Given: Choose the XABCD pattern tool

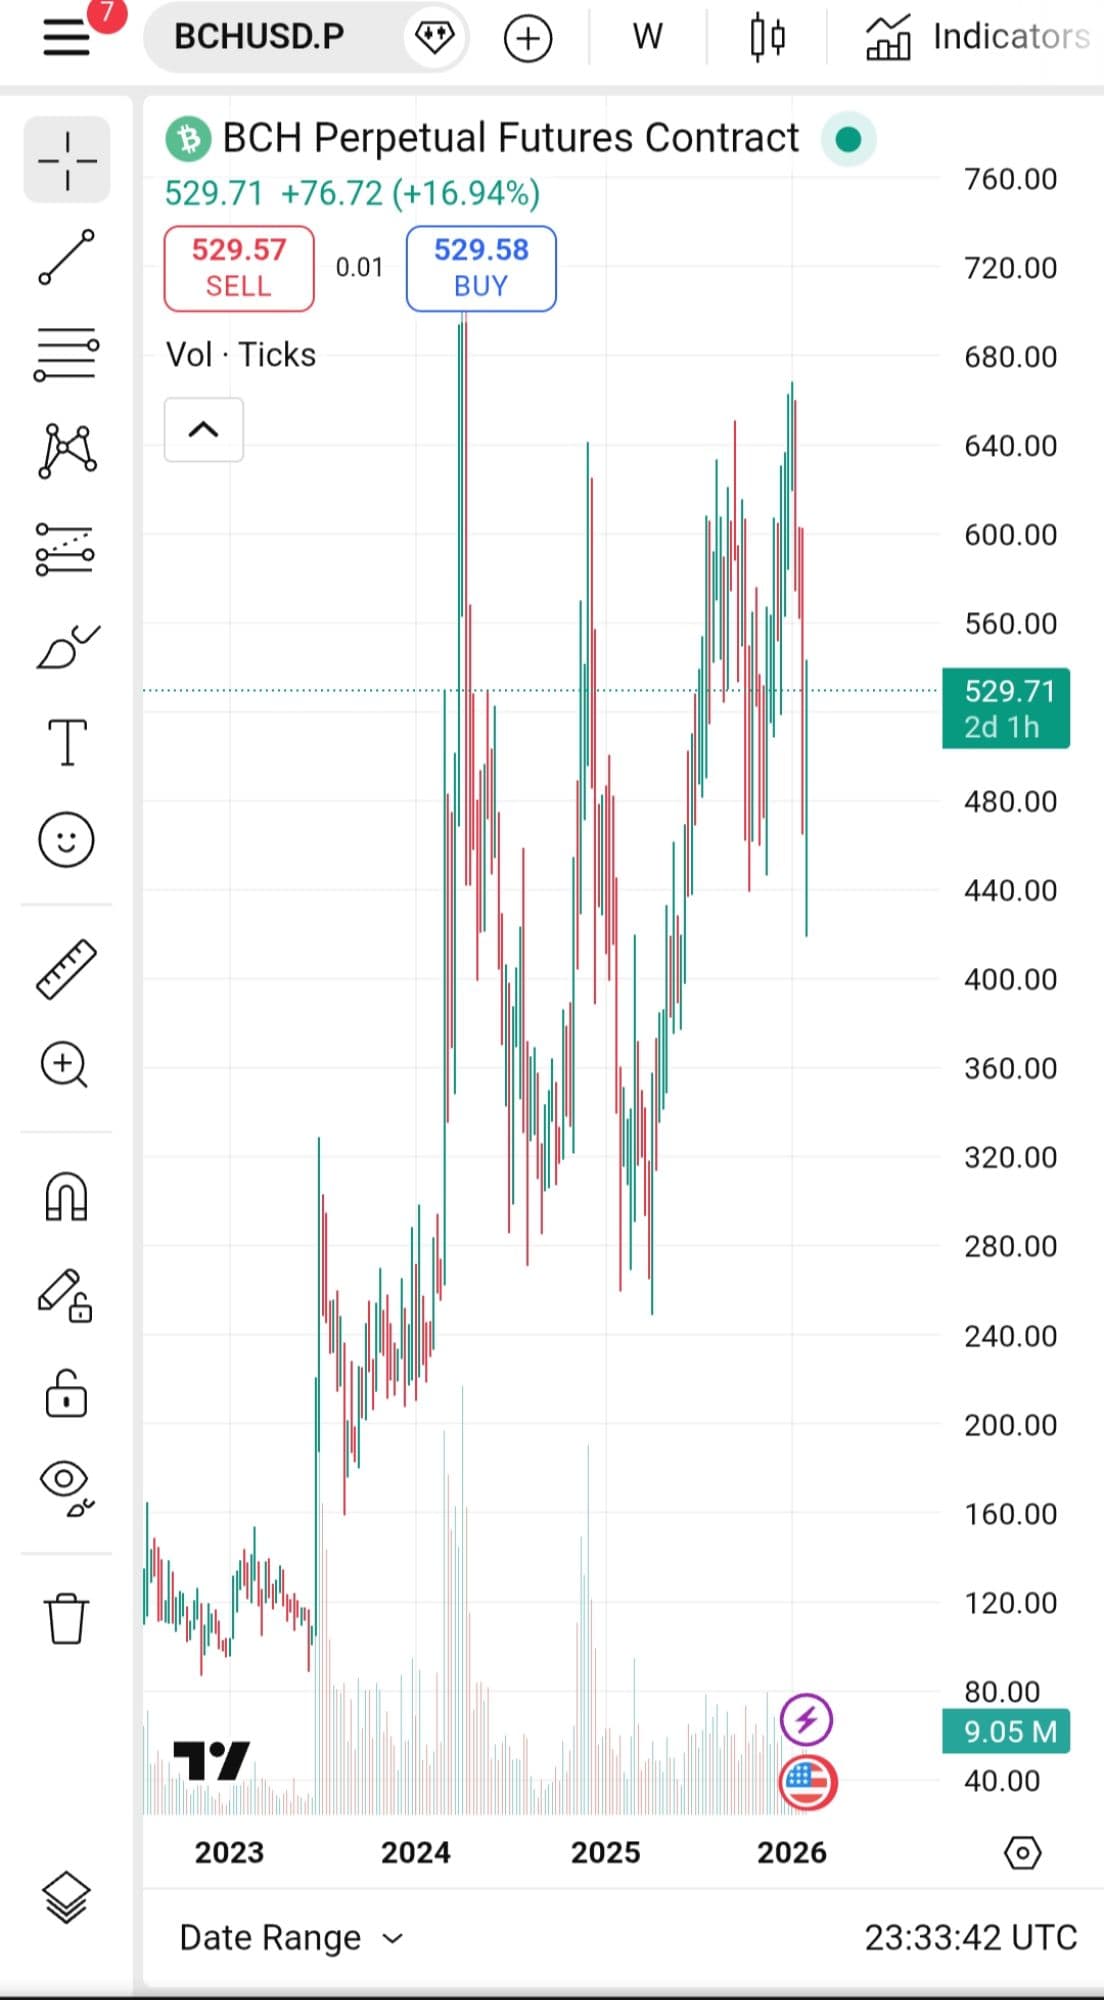Looking at the screenshot, I should coord(67,450).
